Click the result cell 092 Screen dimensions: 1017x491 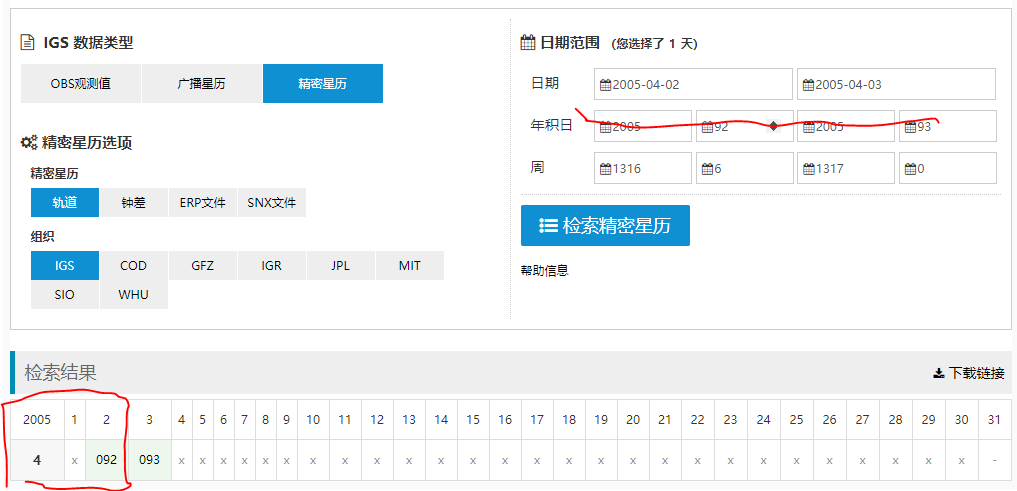coord(106,460)
